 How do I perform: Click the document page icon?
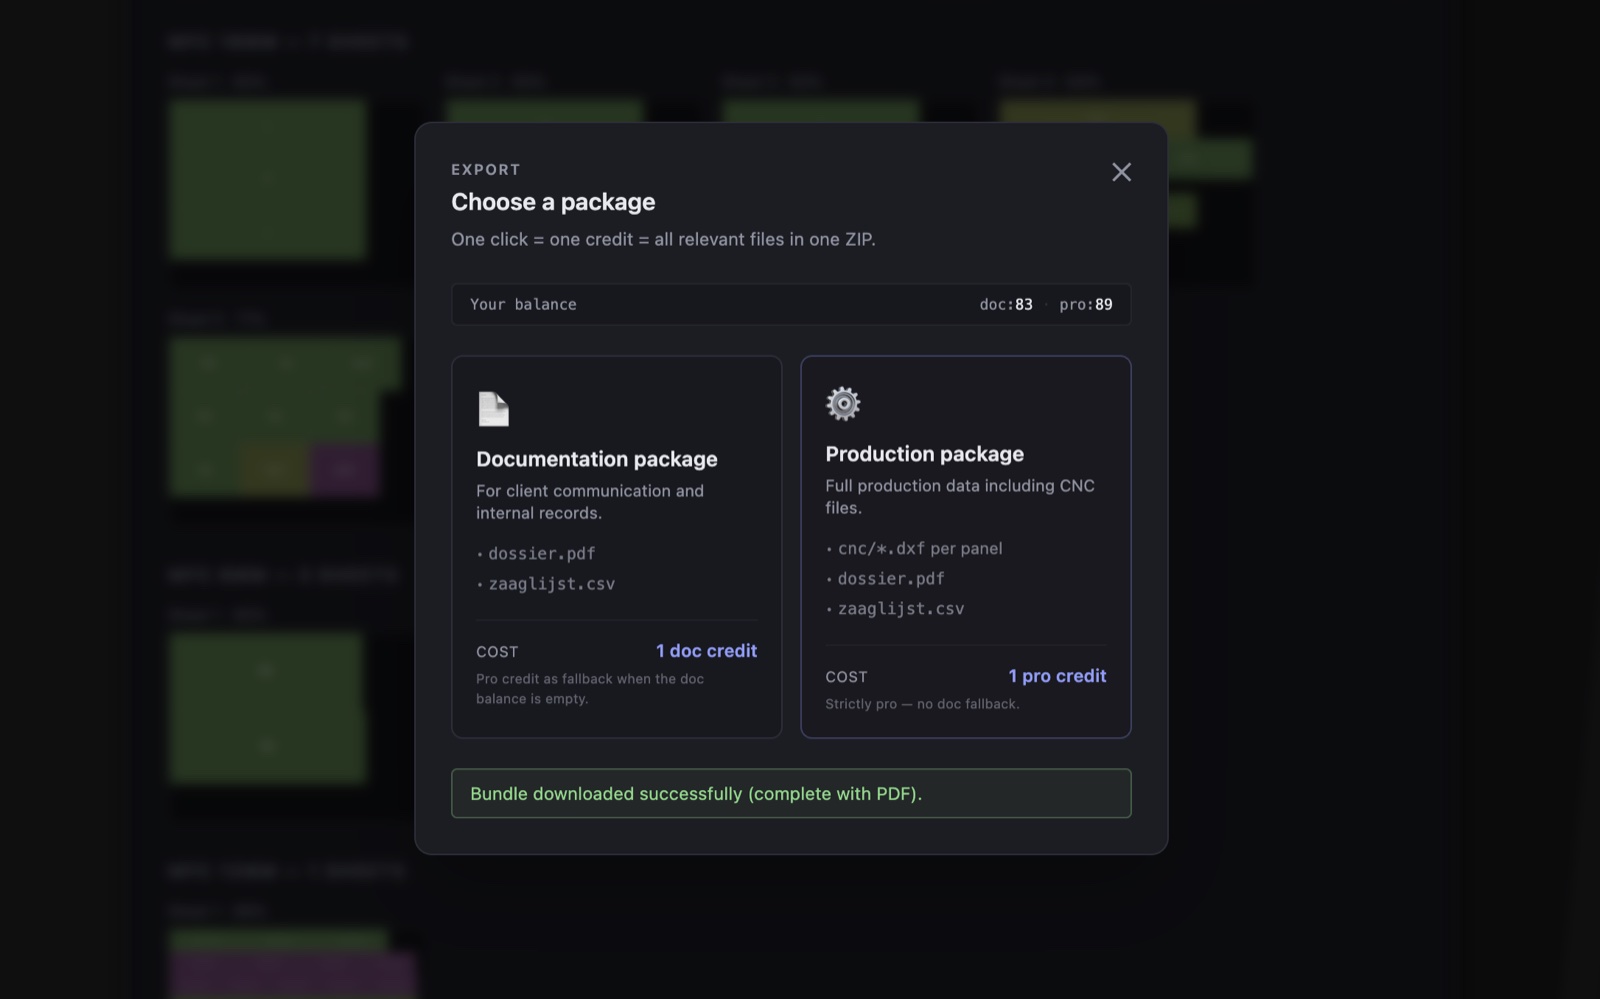493,409
